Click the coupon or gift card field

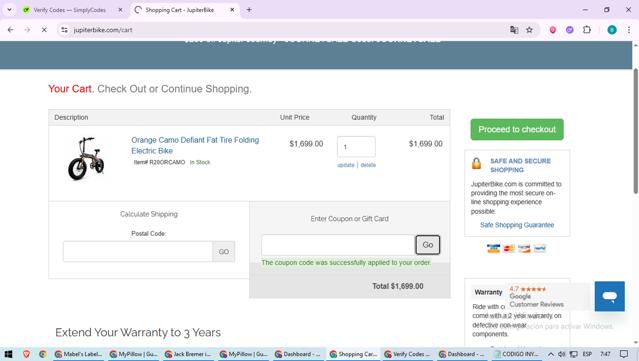pos(338,245)
